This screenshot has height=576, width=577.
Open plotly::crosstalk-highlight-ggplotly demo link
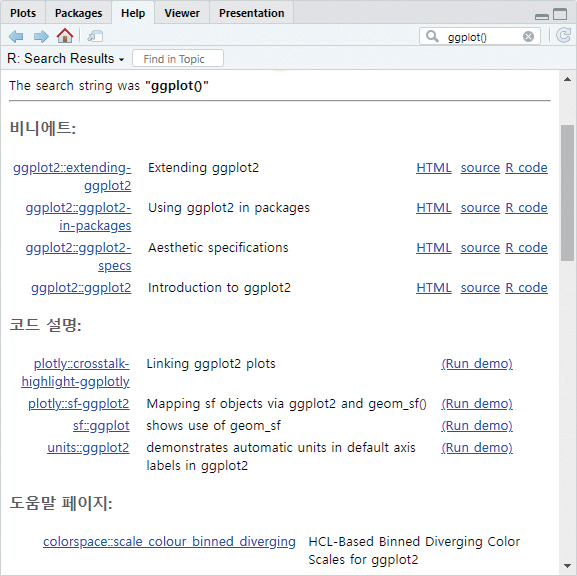(75, 373)
